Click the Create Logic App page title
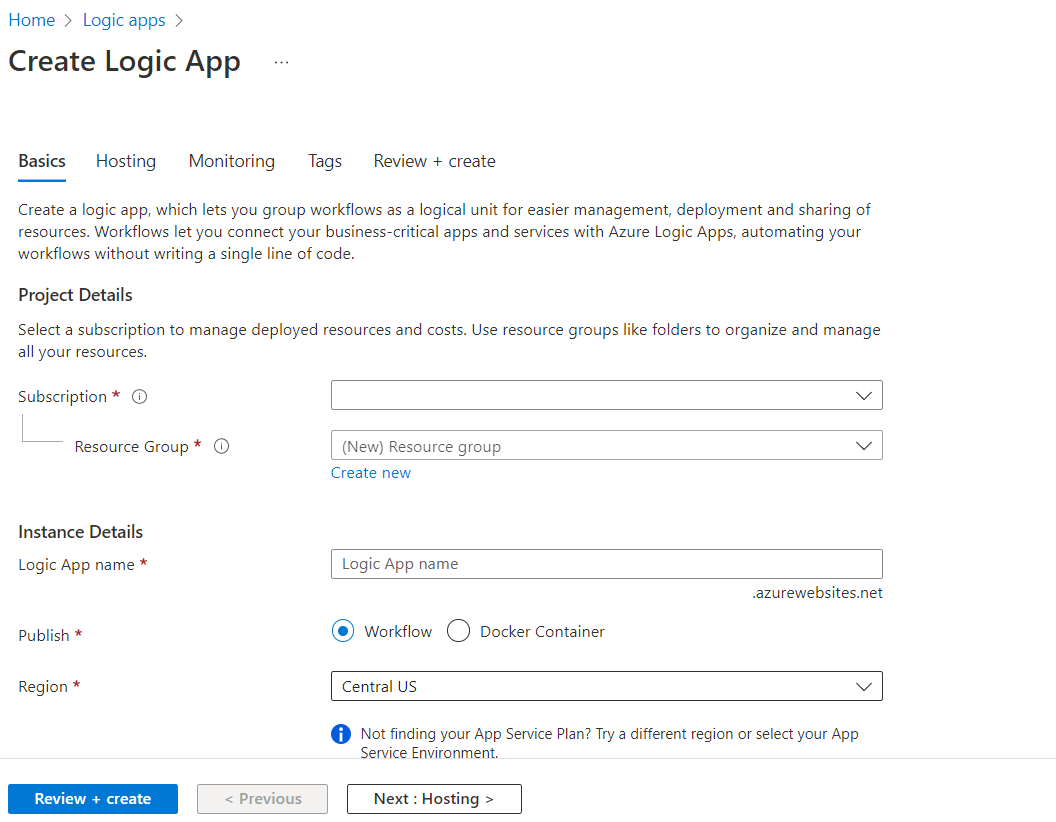The image size is (1056, 822). coord(125,62)
